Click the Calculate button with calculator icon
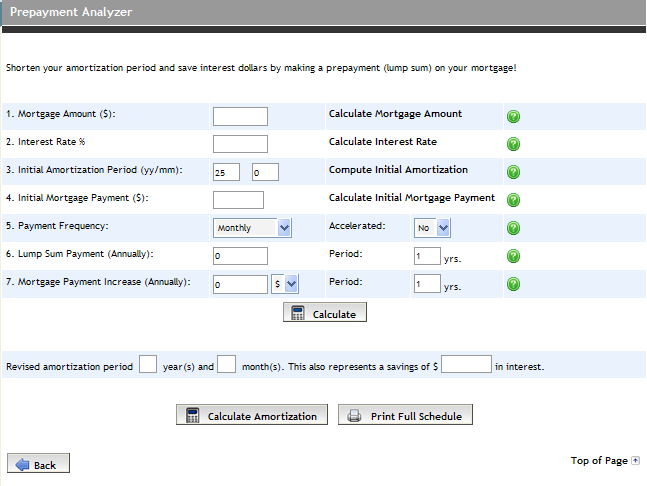Screen dimensions: 647x486 pyautogui.click(x=325, y=312)
